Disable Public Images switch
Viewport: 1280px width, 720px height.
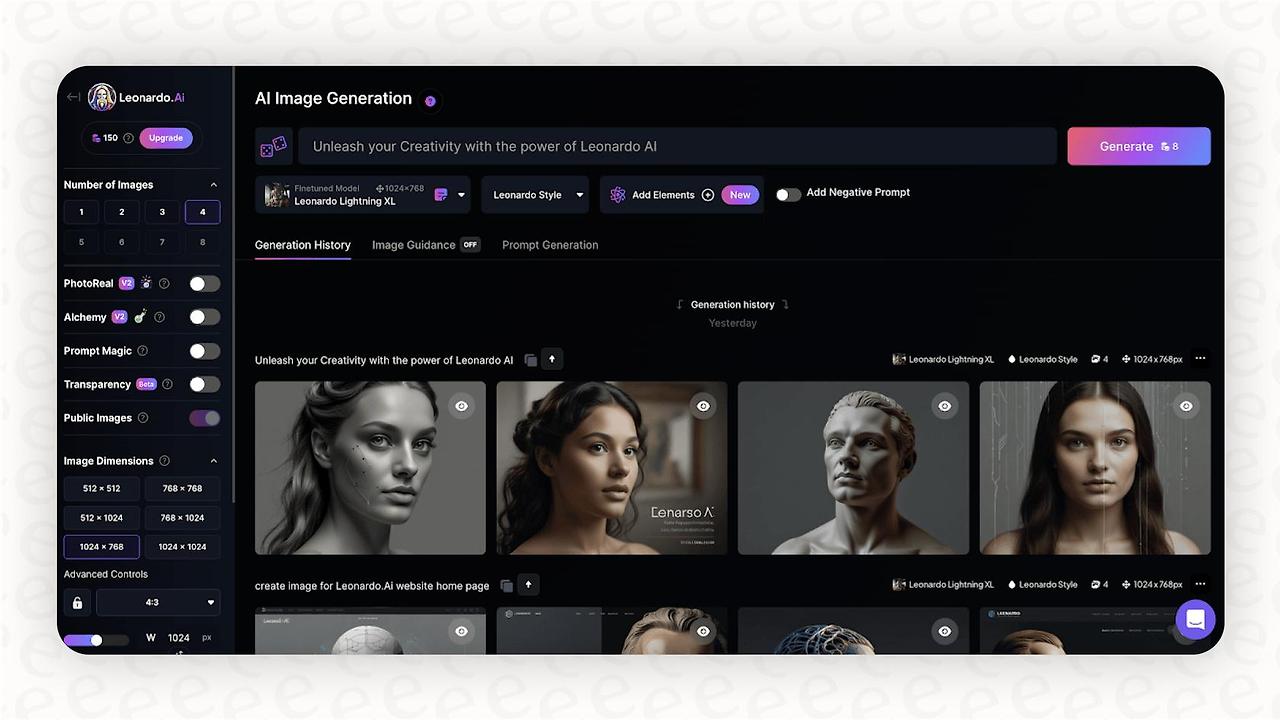coord(204,418)
